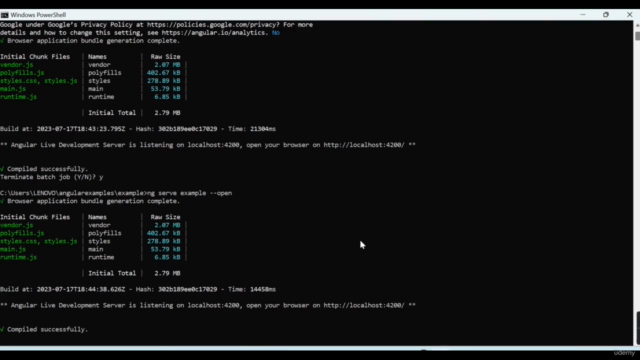This screenshot has height=360, width=640.
Task: Click the 'ng serve example --open' command
Action: [x=189, y=193]
